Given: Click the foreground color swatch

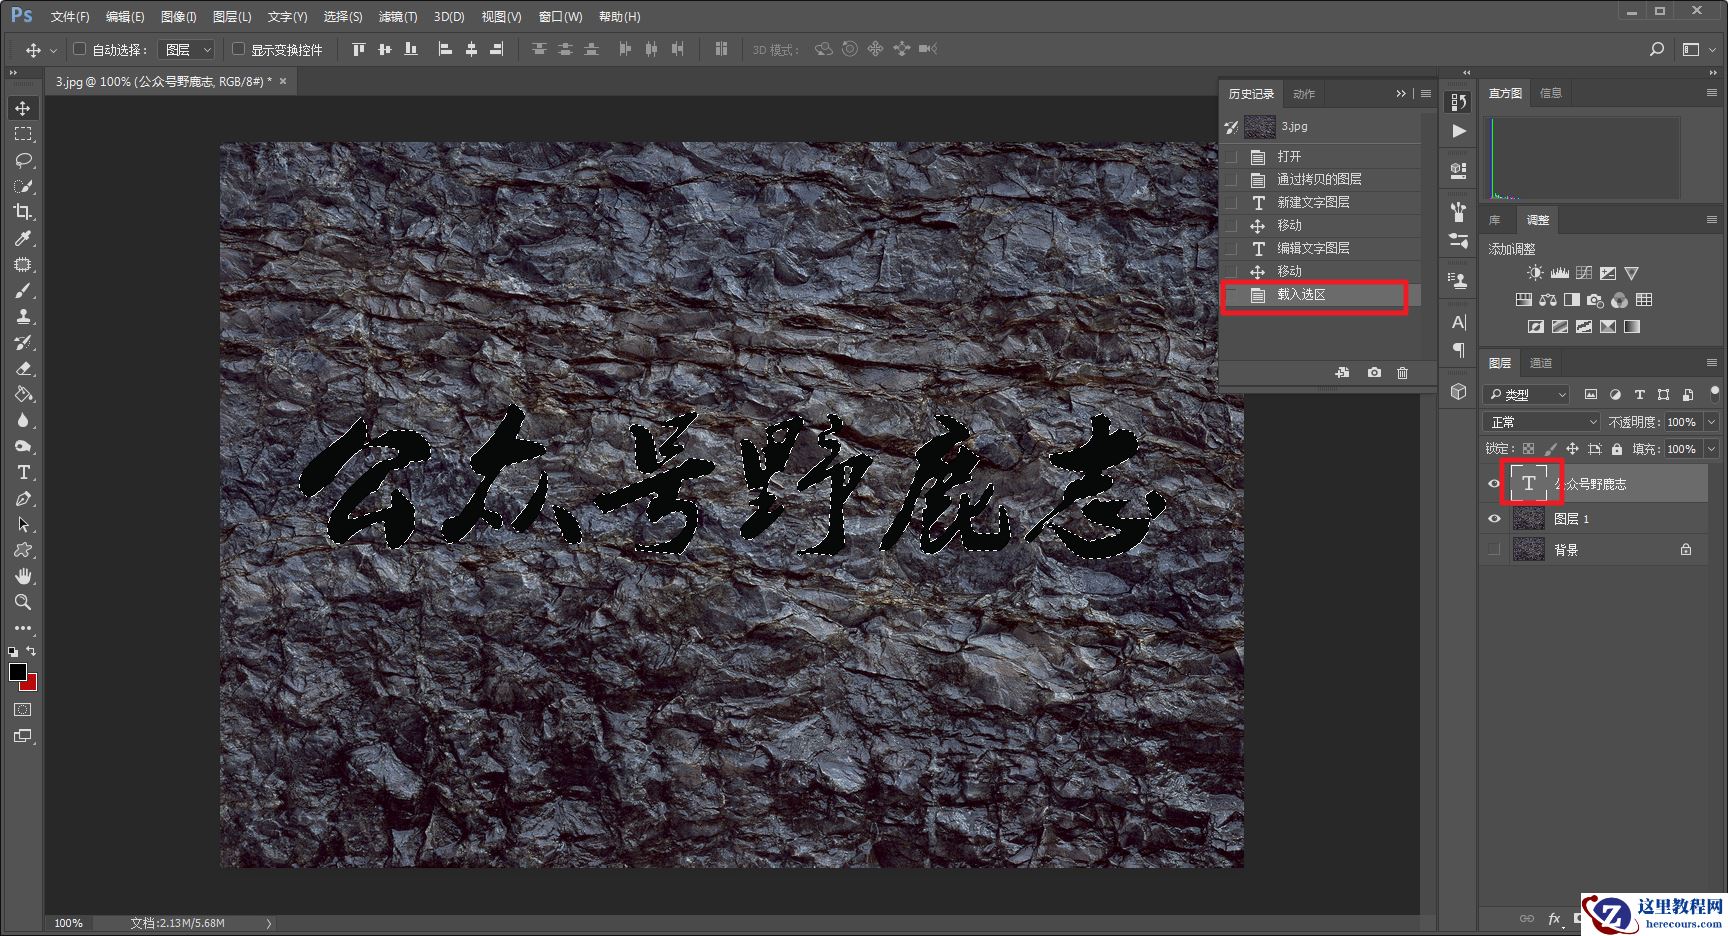Looking at the screenshot, I should coord(17,672).
